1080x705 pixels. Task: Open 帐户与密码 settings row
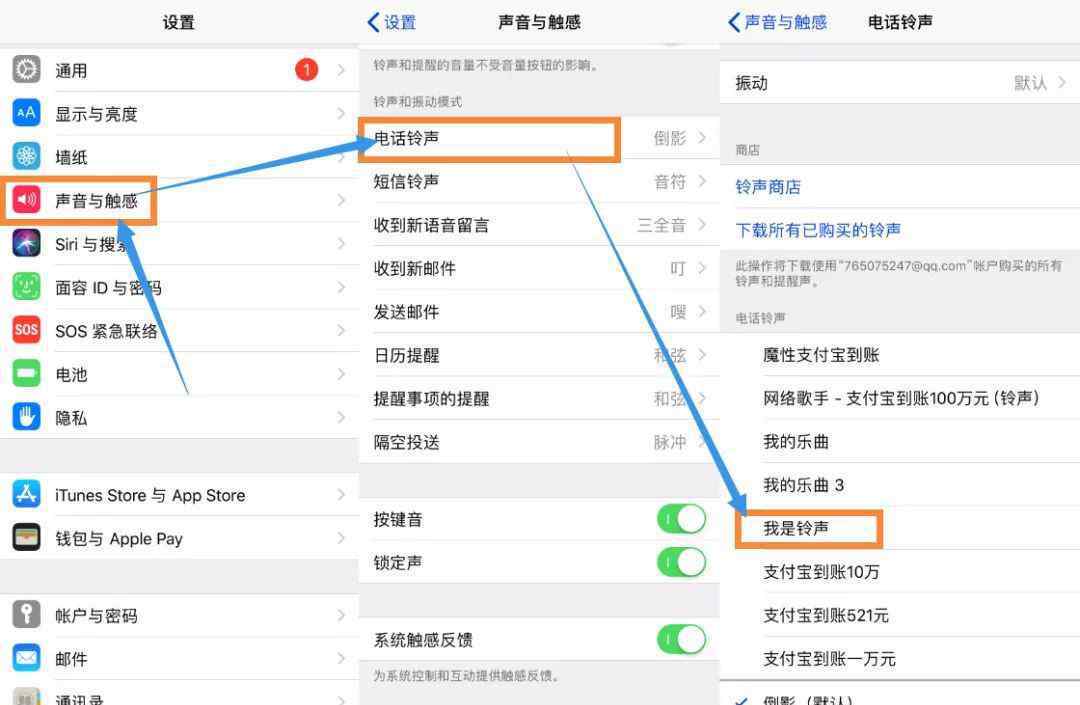coord(179,615)
